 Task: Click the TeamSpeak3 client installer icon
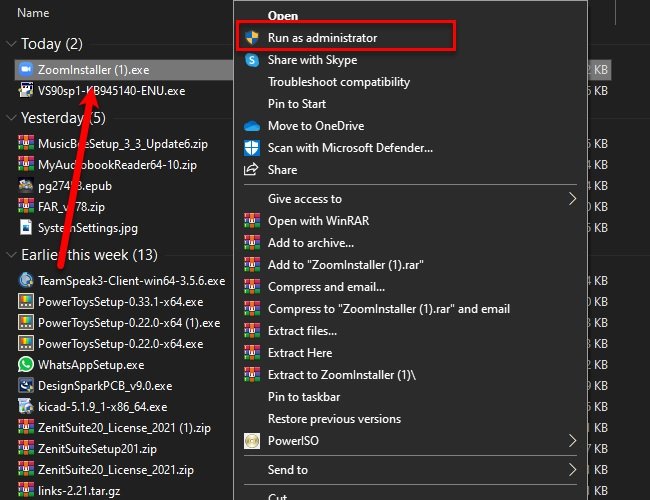26,280
